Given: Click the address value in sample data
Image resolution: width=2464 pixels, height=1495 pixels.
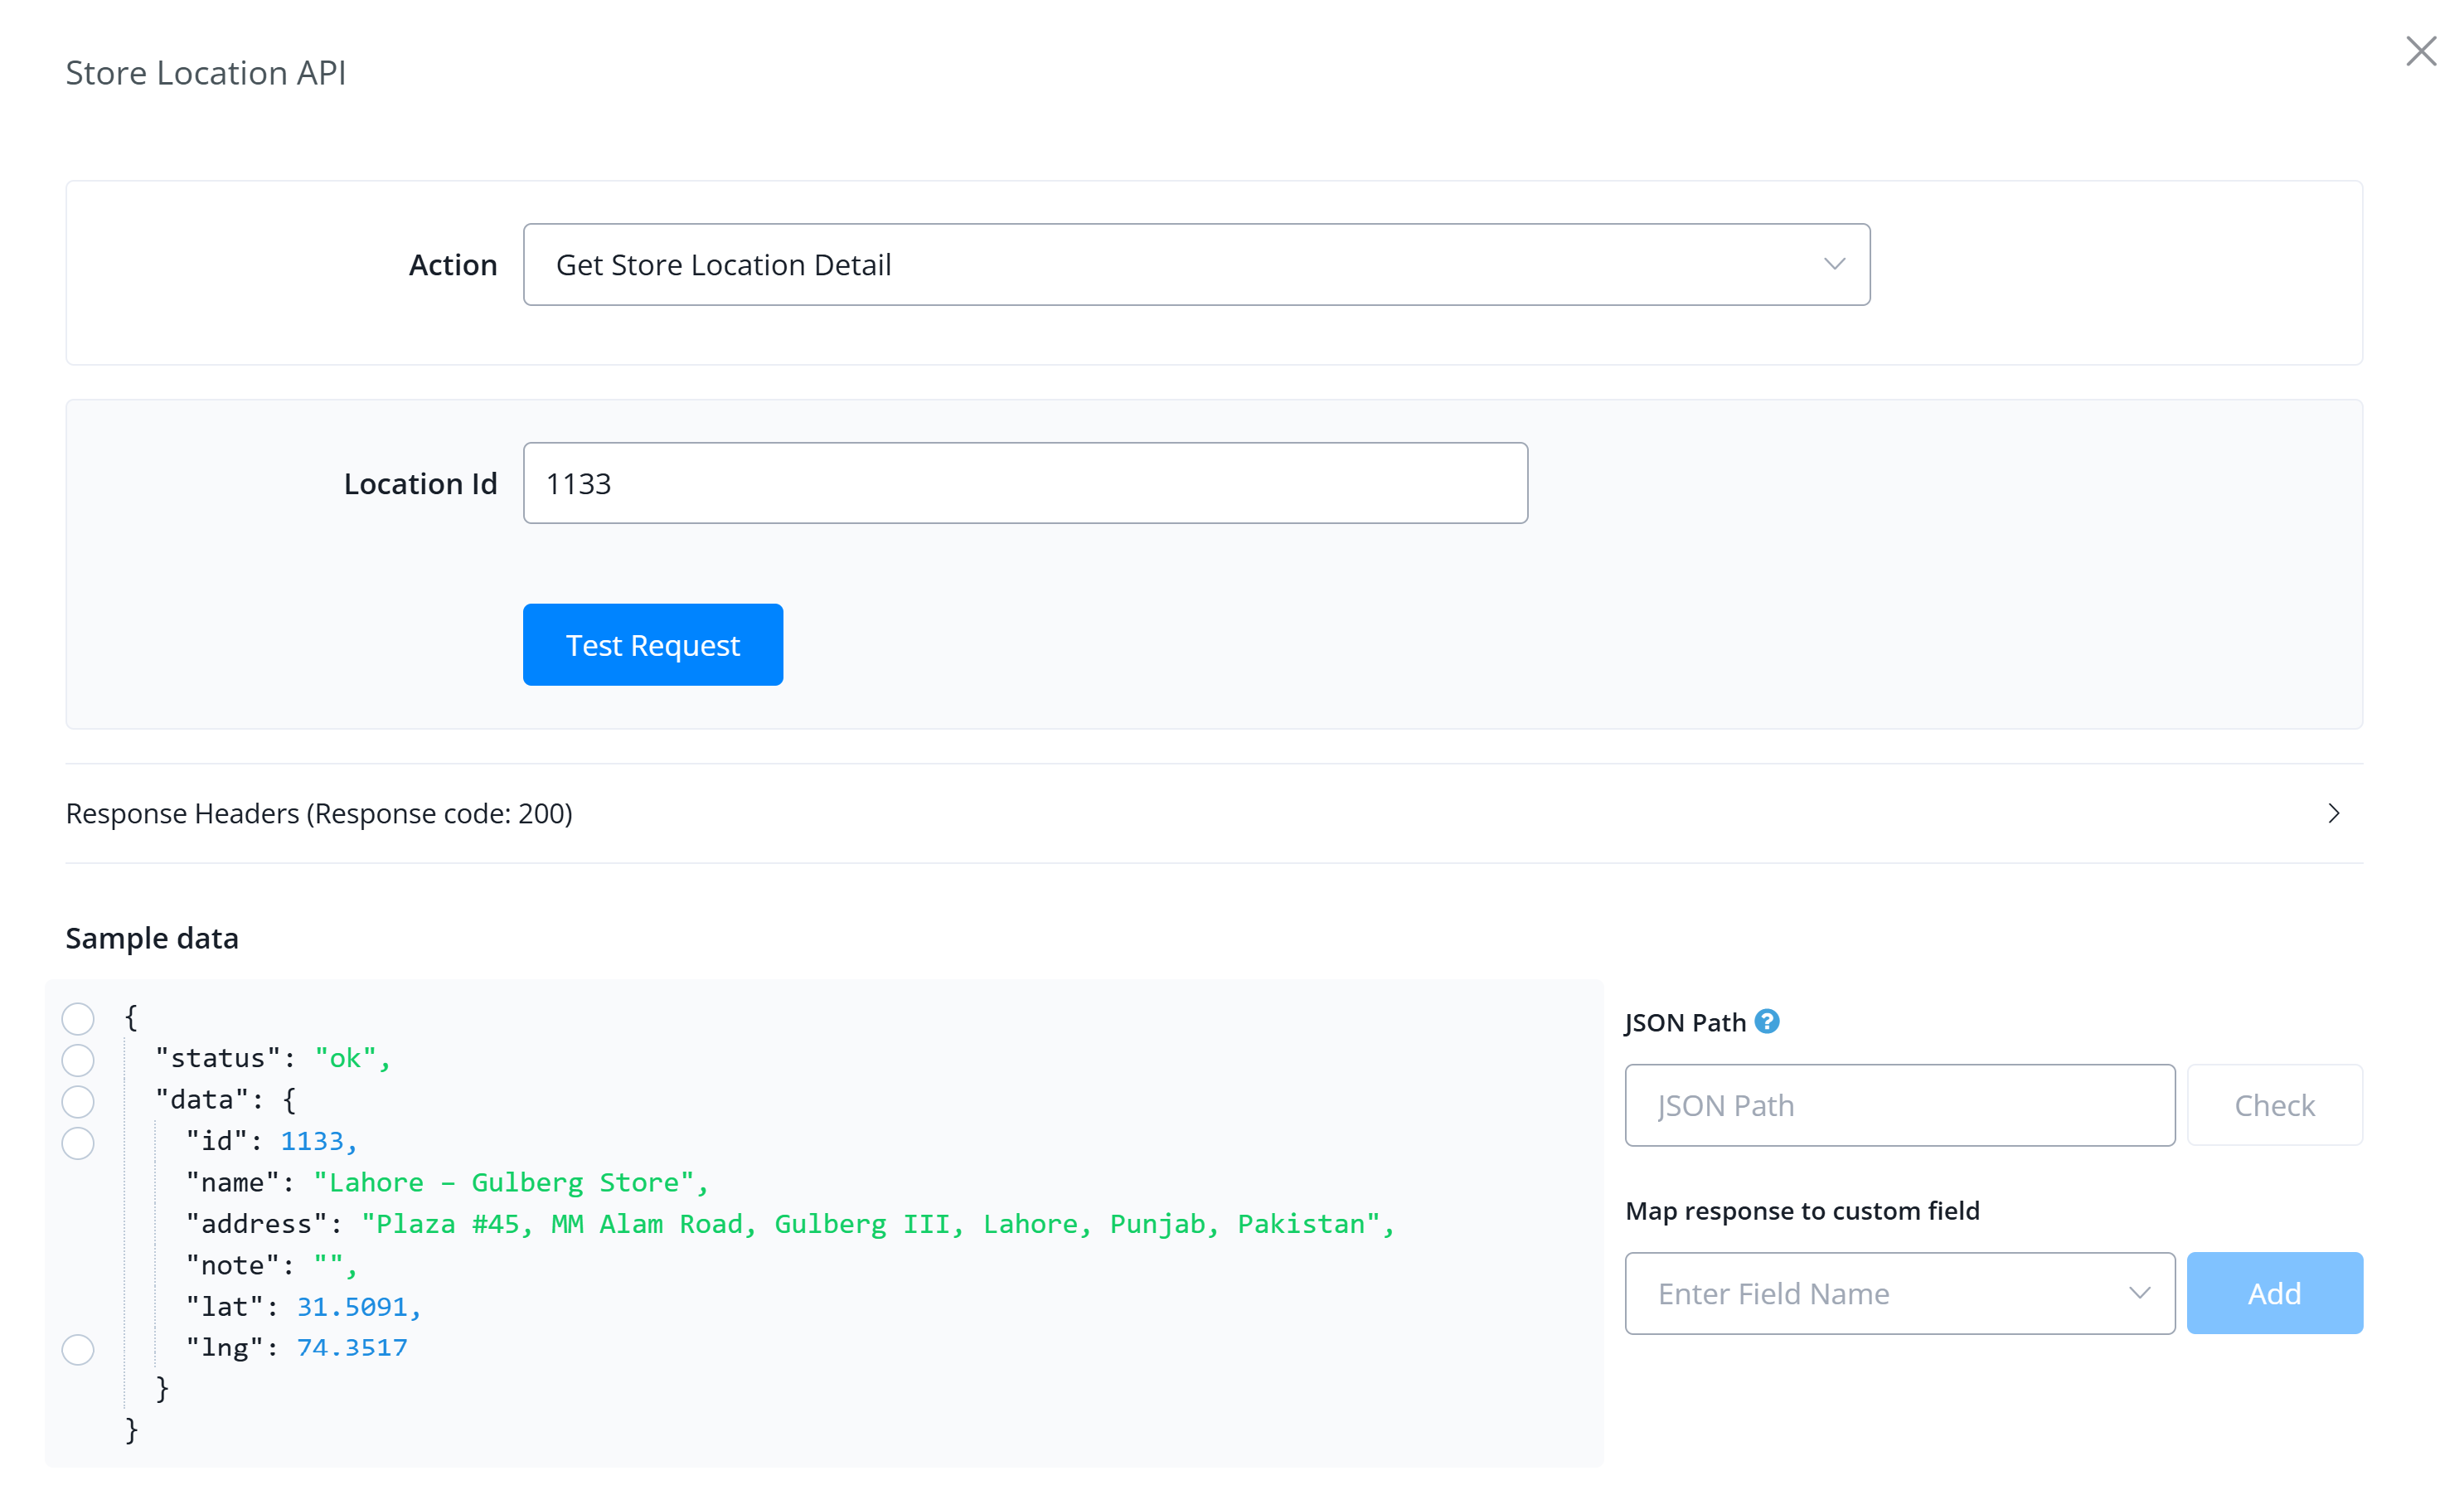Looking at the screenshot, I should pos(877,1224).
